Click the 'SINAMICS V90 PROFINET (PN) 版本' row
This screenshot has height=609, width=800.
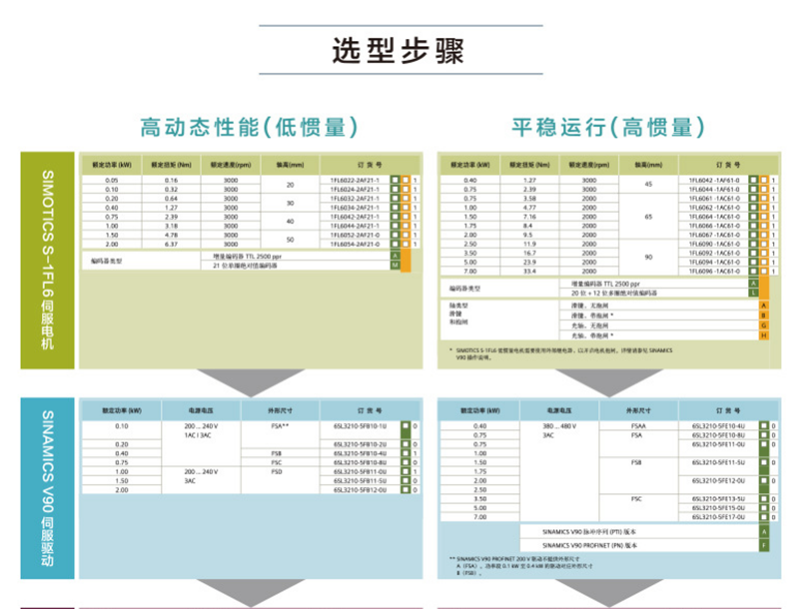pos(640,545)
